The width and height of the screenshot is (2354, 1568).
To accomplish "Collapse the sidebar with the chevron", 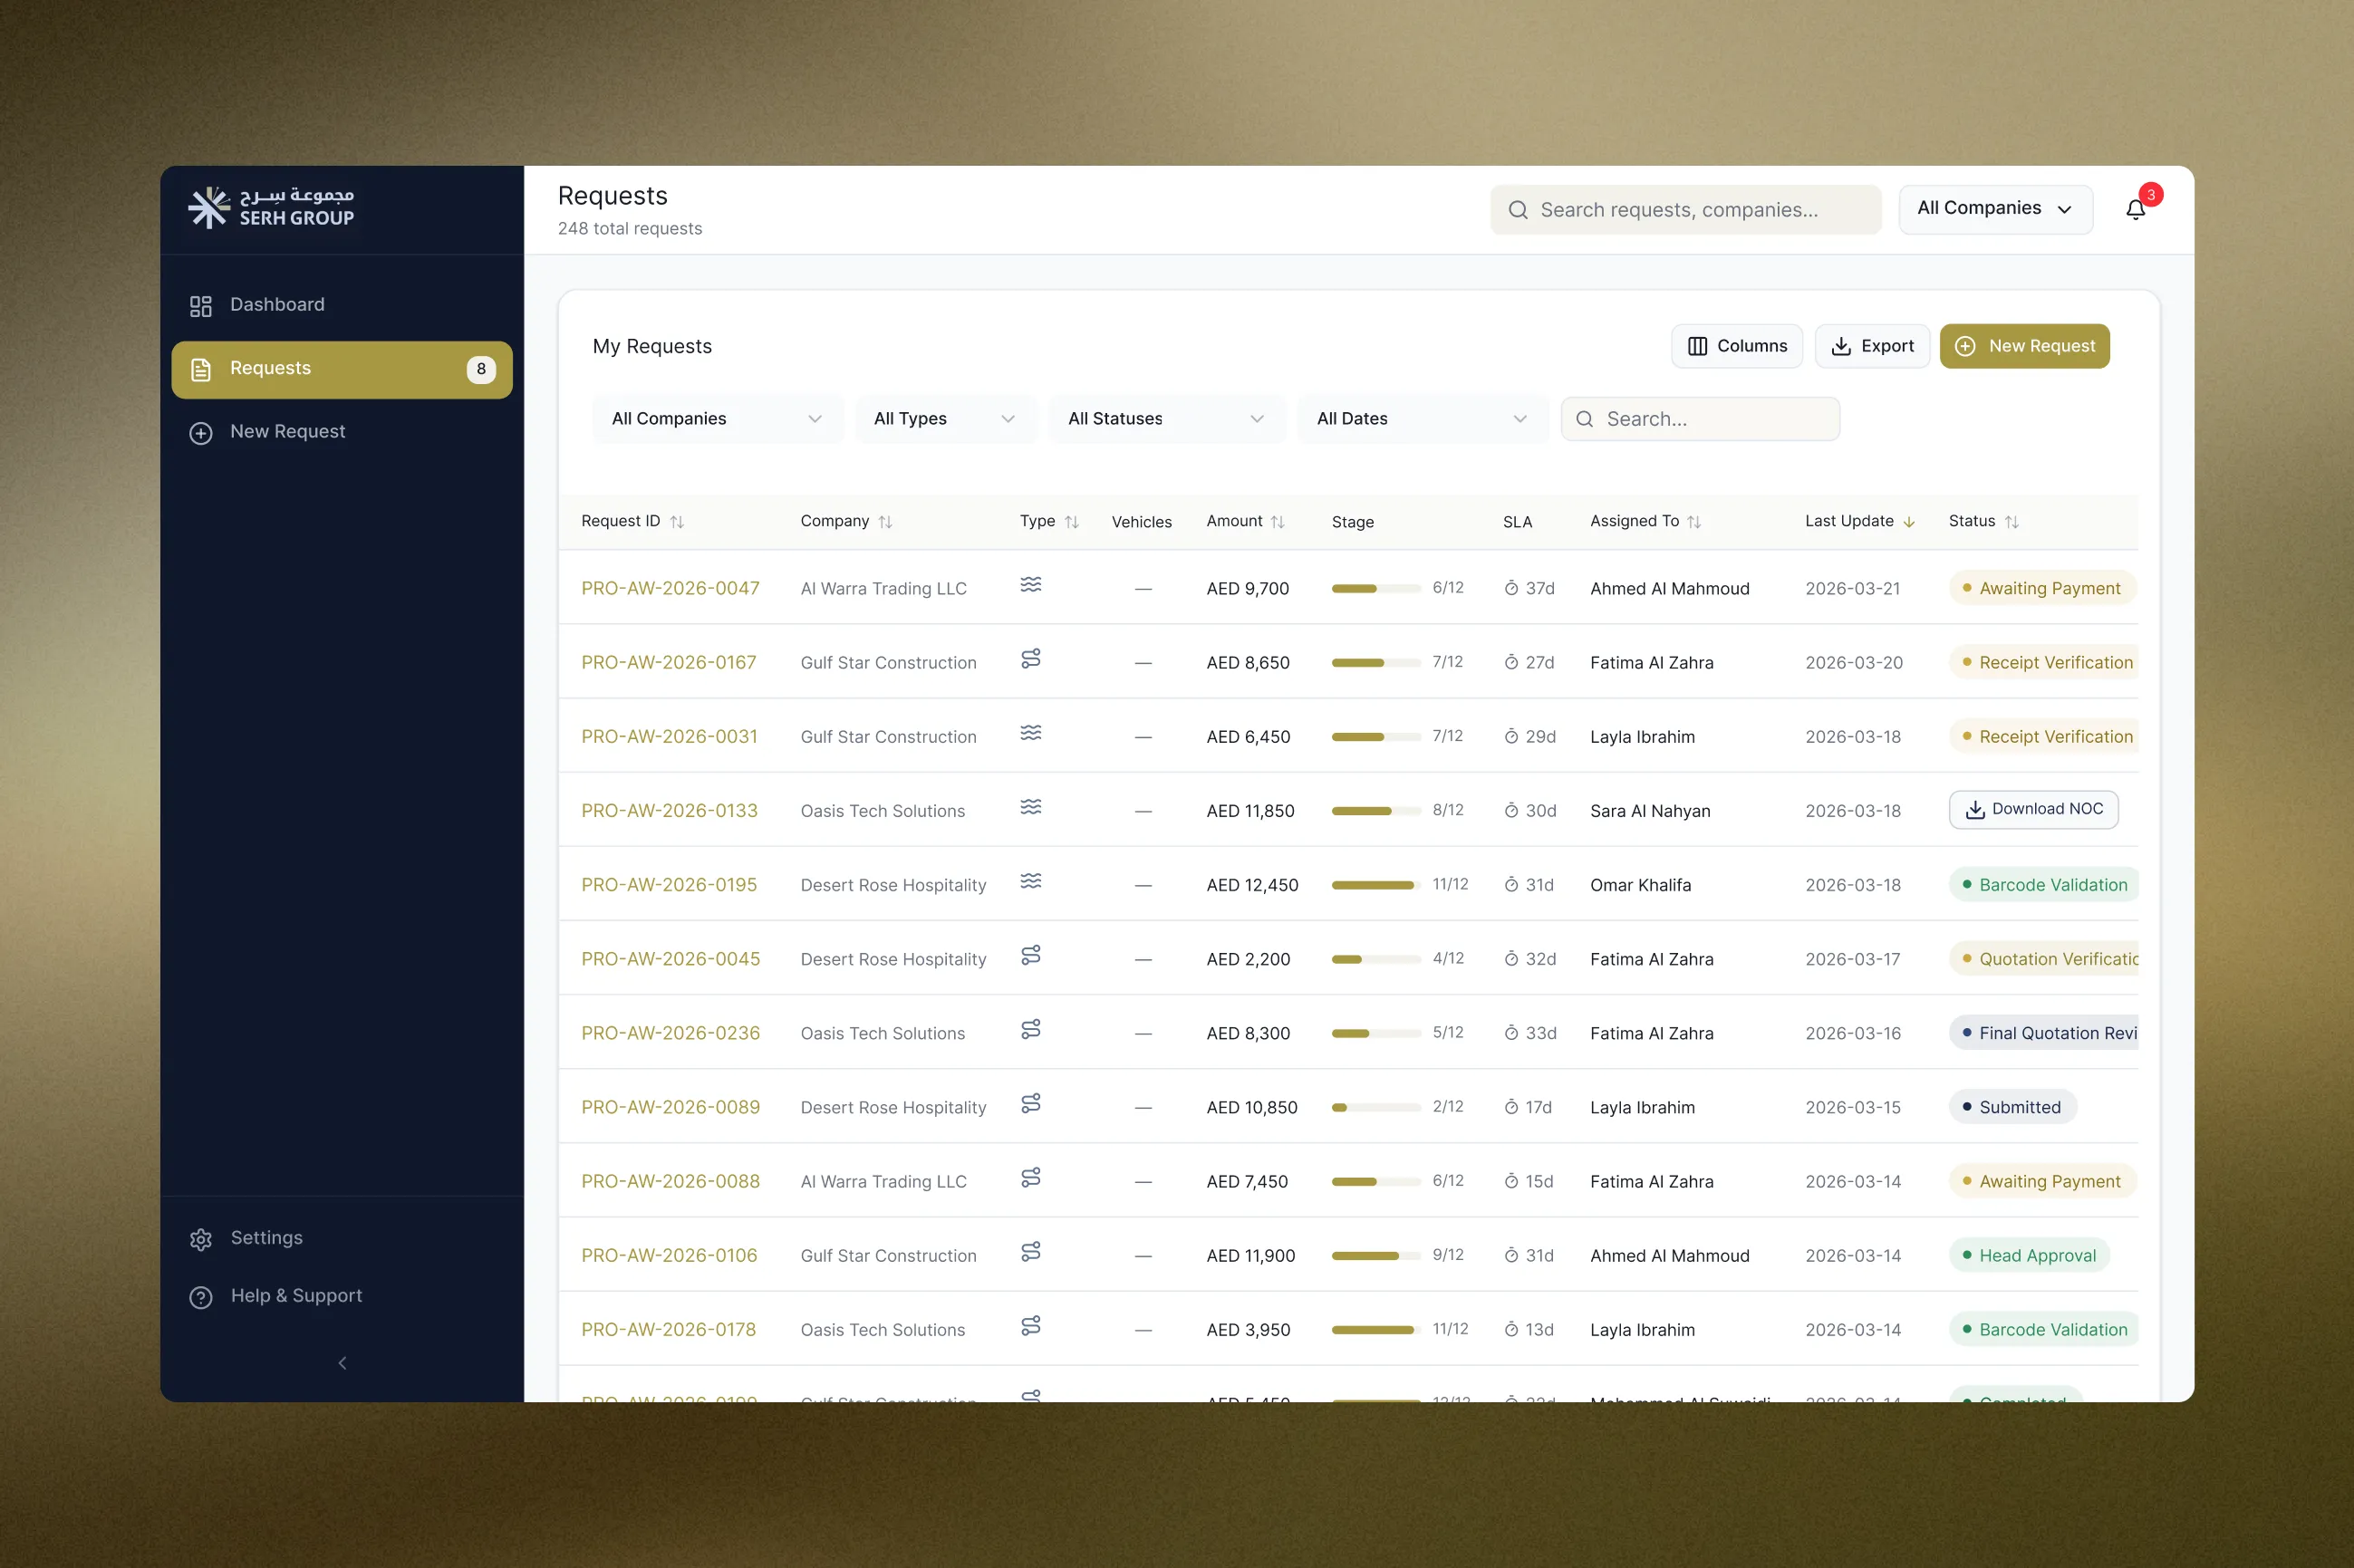I will coord(342,1363).
